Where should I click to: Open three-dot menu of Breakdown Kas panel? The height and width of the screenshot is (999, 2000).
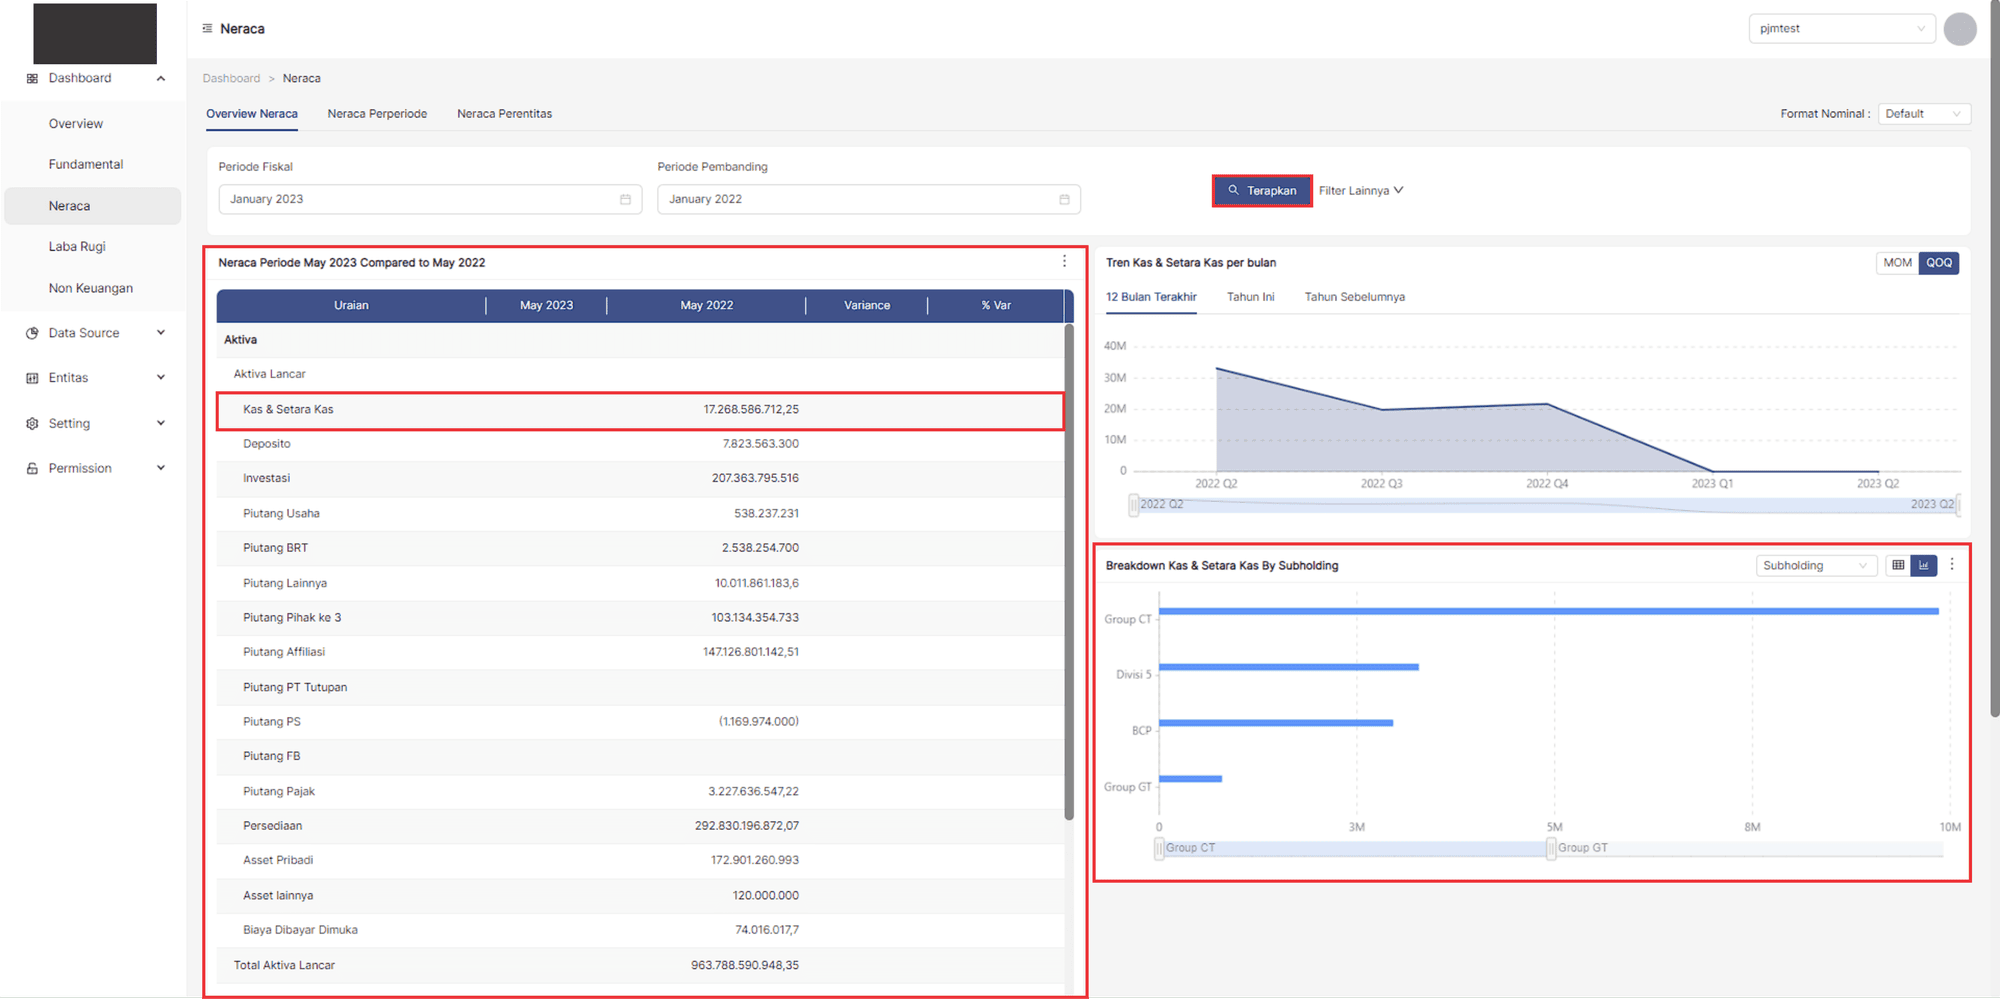[x=1951, y=565]
